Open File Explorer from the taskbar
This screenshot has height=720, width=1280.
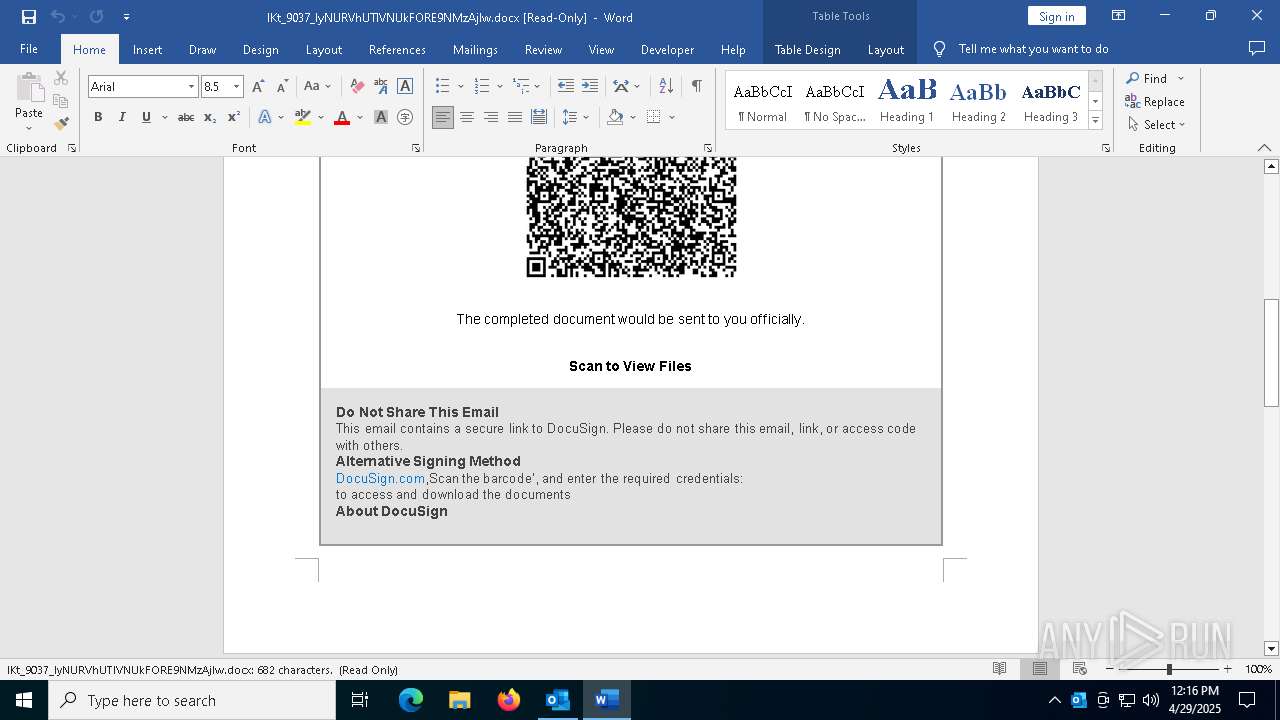(x=460, y=700)
